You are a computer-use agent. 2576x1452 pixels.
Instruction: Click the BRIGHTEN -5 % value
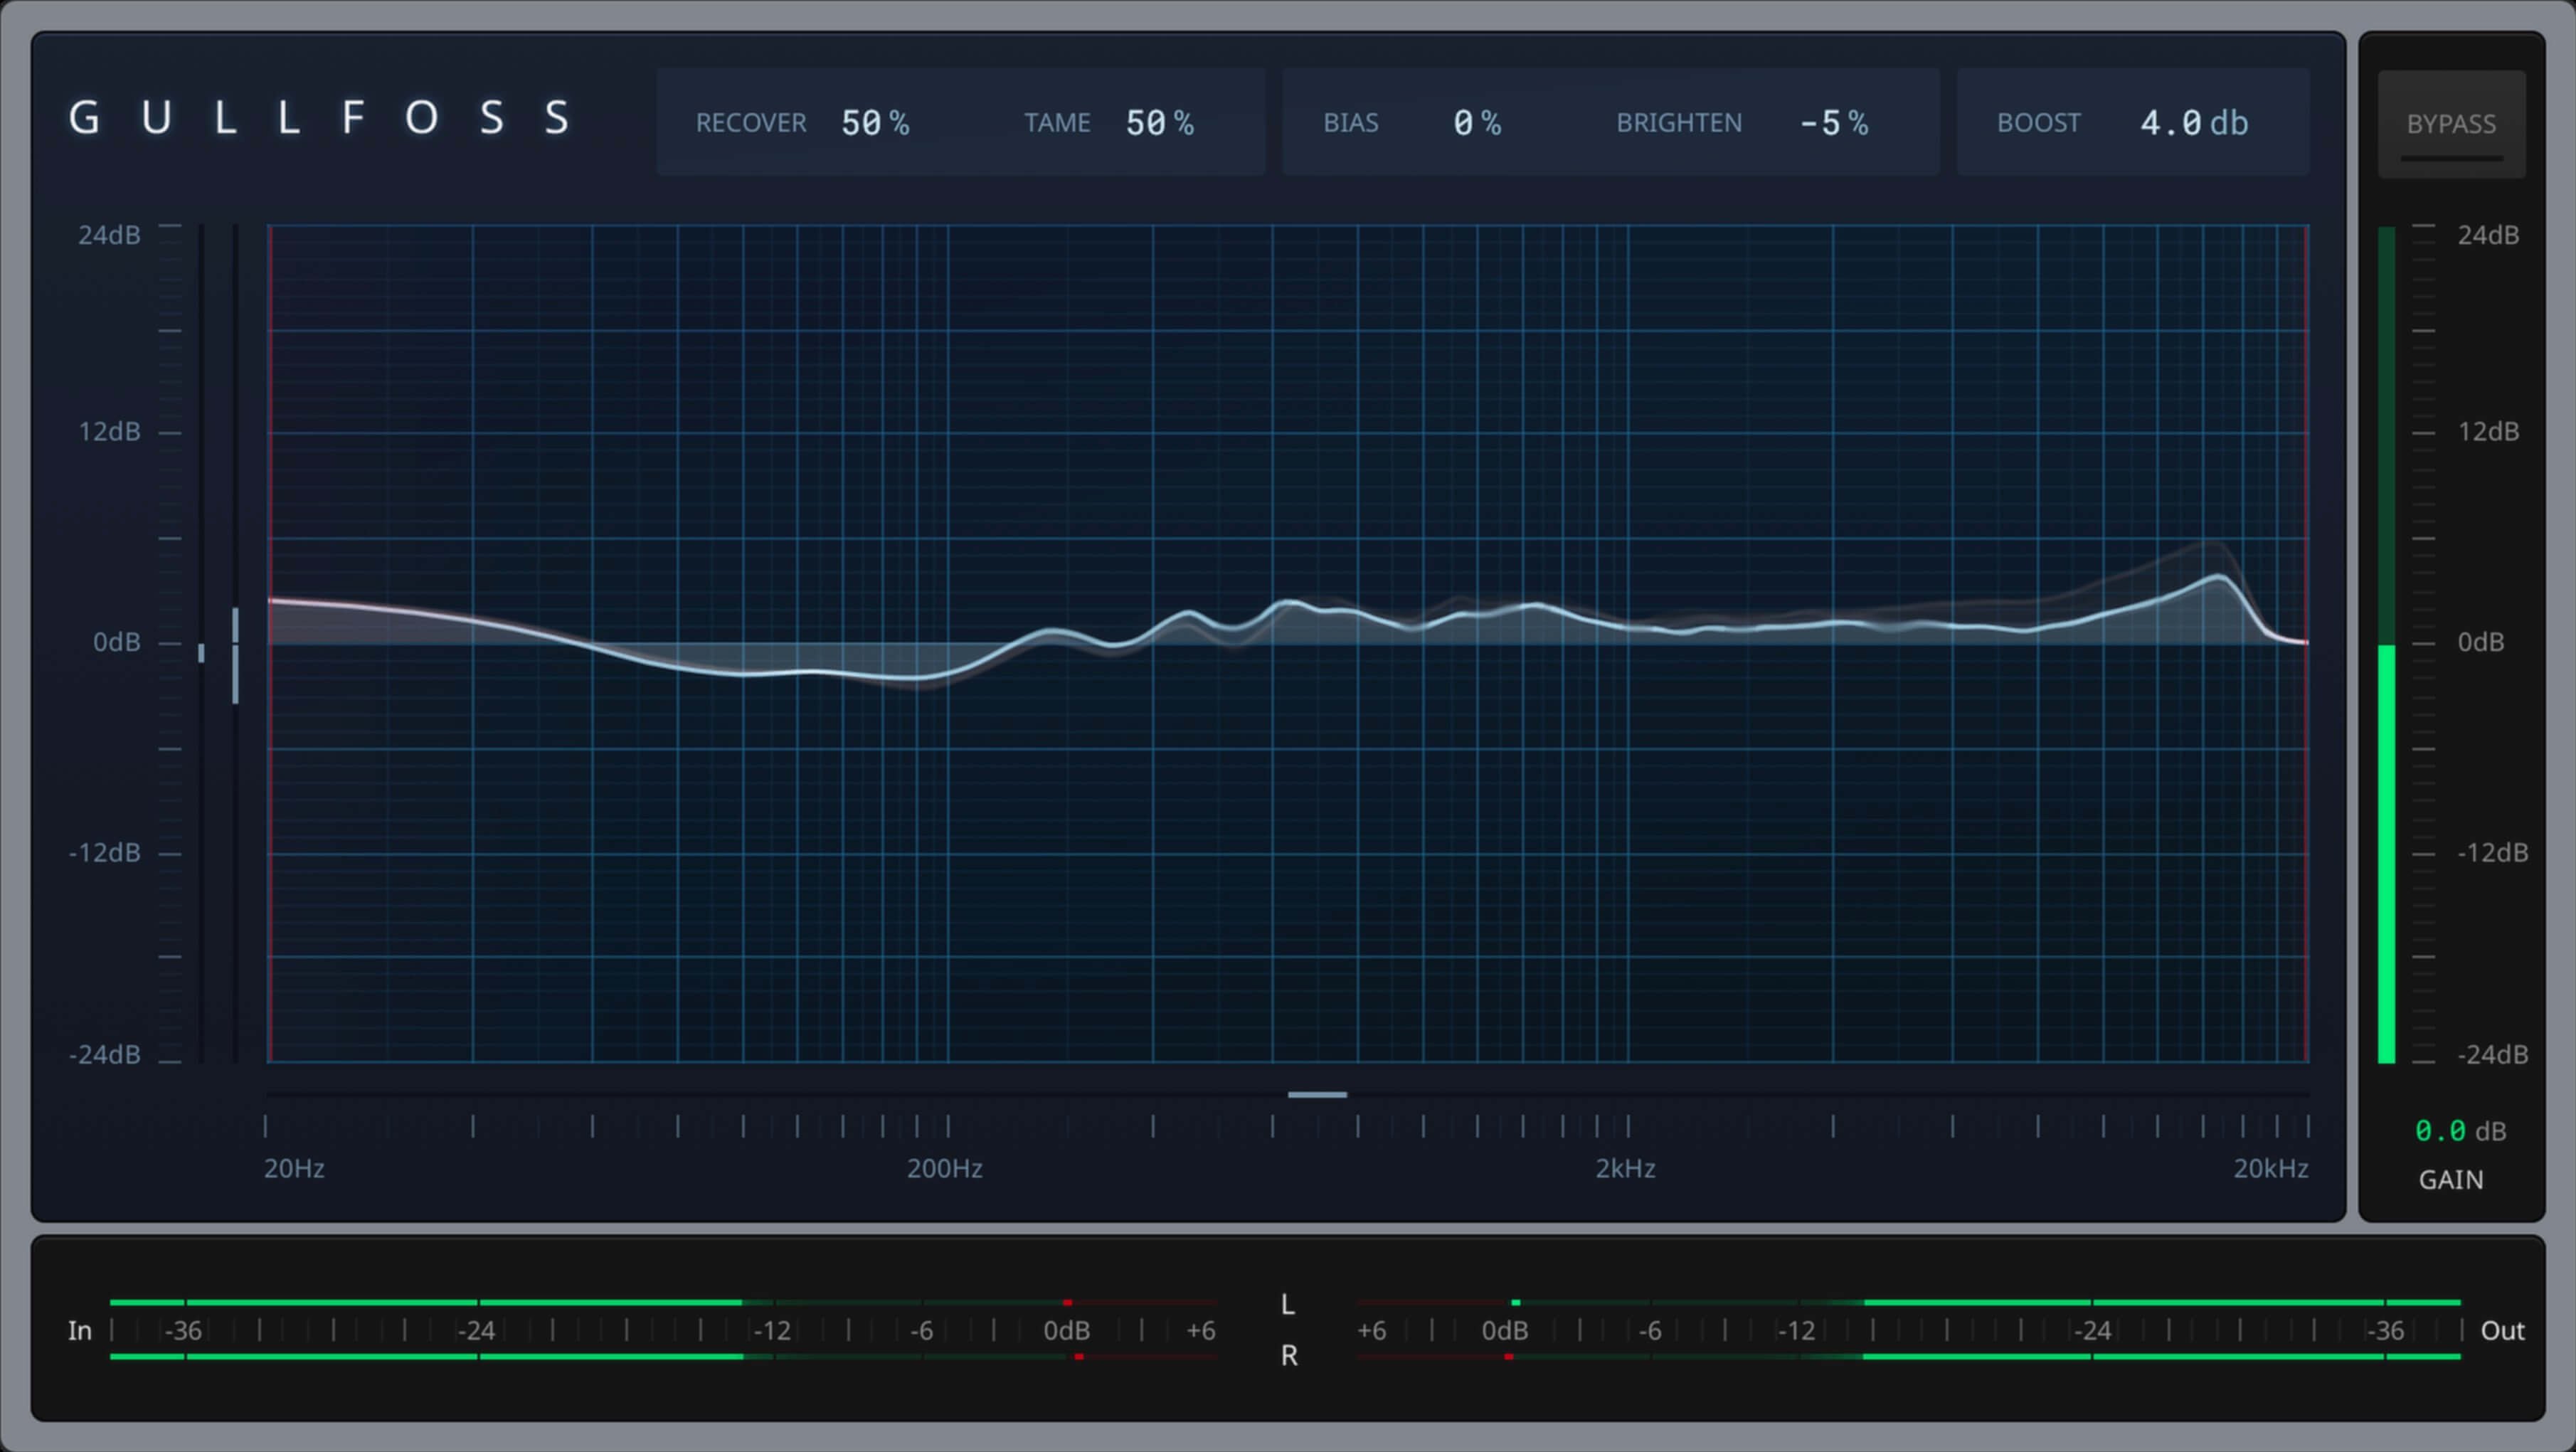pos(1833,123)
